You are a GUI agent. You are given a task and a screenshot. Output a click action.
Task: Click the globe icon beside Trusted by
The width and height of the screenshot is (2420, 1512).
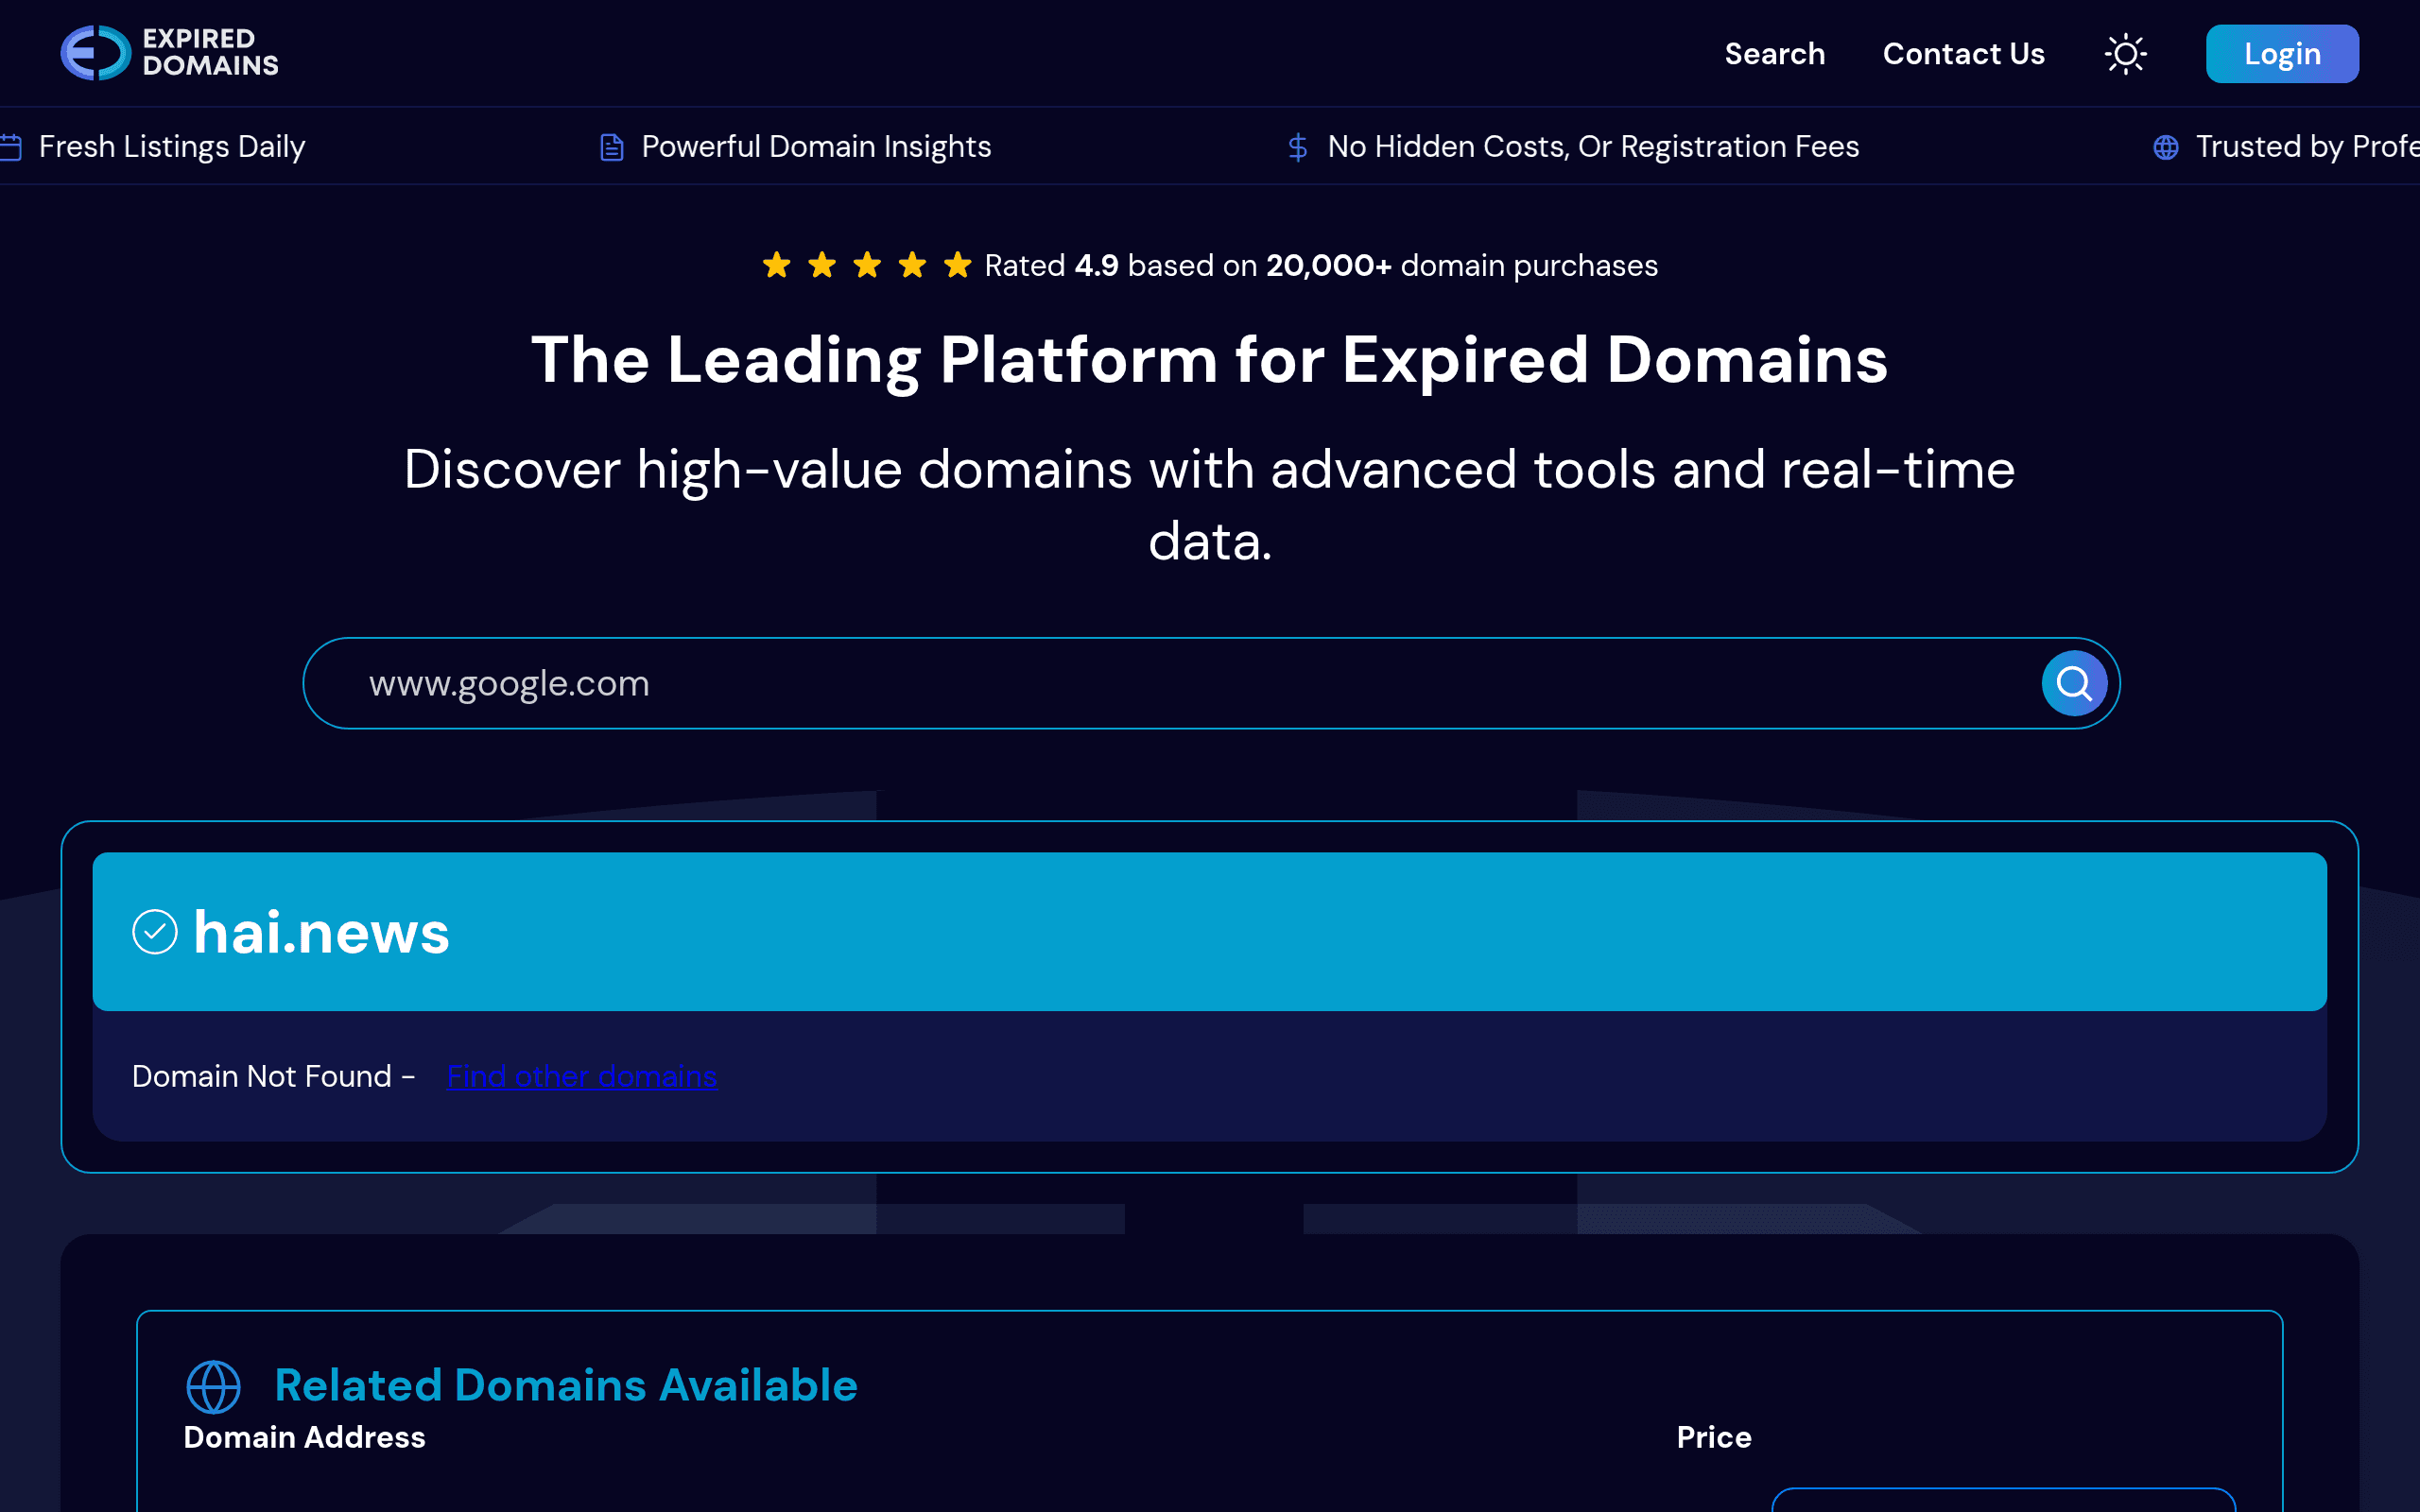[2165, 147]
